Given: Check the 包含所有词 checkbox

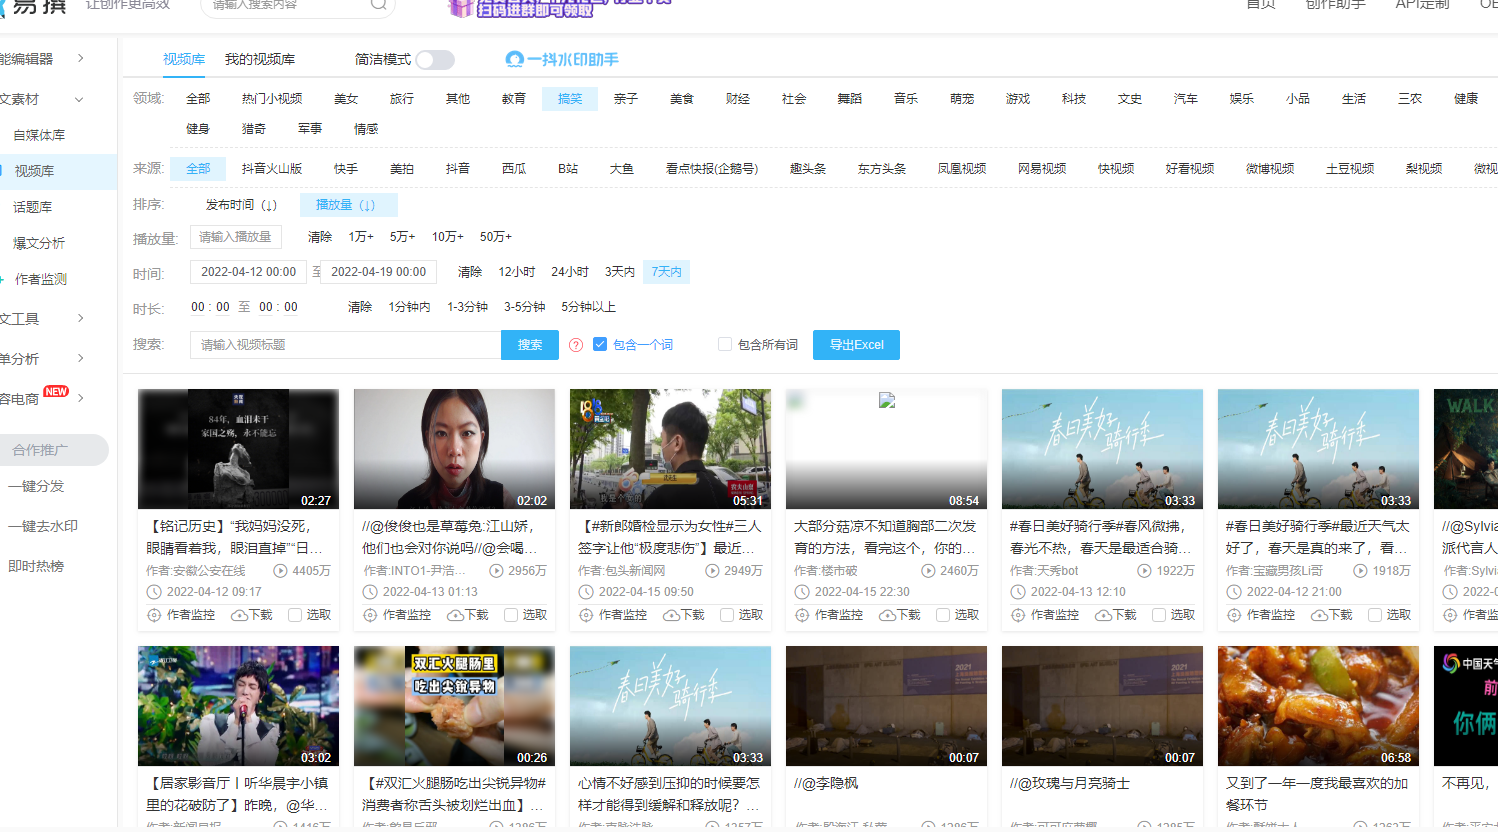Looking at the screenshot, I should tap(724, 344).
